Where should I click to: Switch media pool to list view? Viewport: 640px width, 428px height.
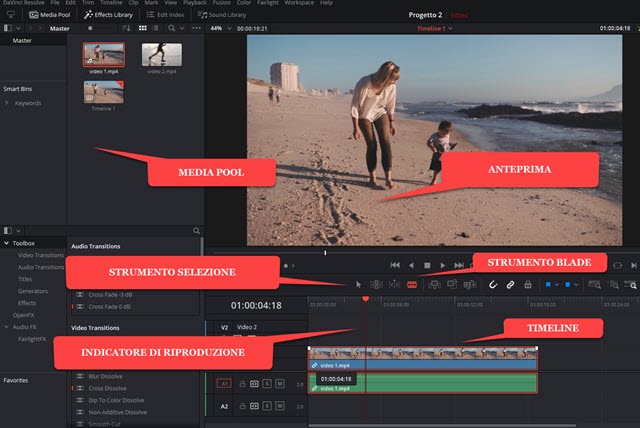pos(156,28)
